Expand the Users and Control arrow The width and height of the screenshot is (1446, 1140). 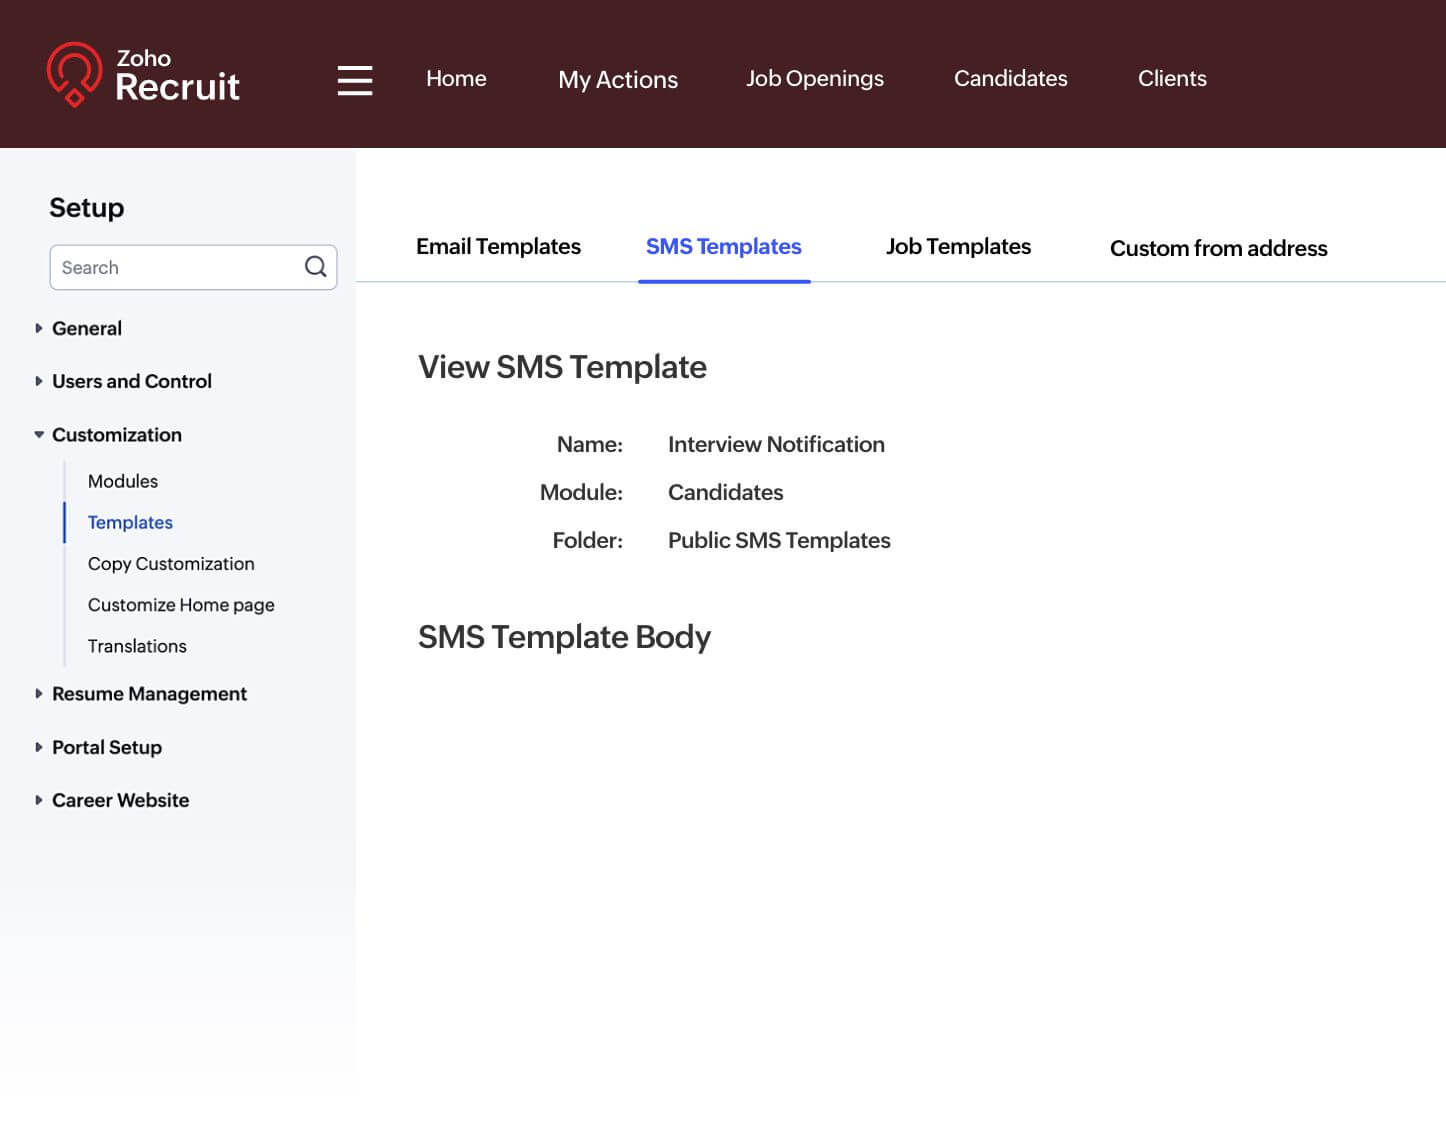[39, 381]
